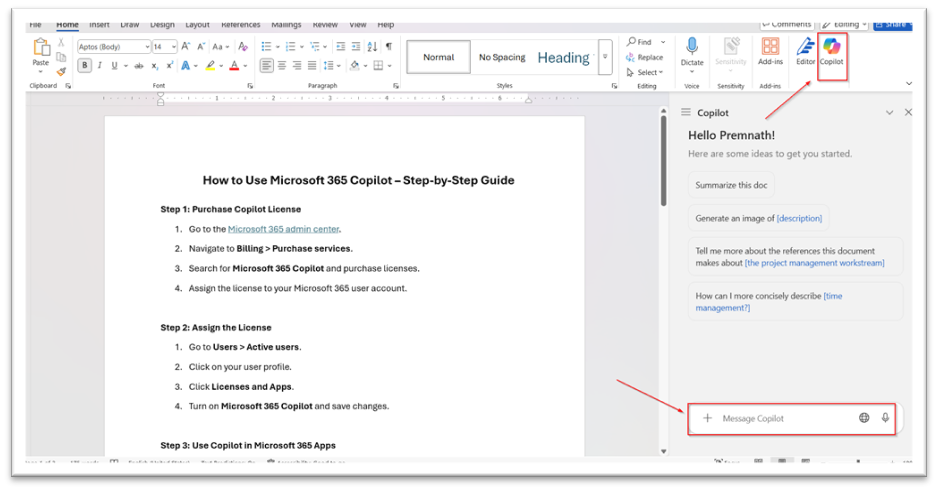Apply red Font Color button
Viewport: 938px width, 491px height.
coord(234,66)
